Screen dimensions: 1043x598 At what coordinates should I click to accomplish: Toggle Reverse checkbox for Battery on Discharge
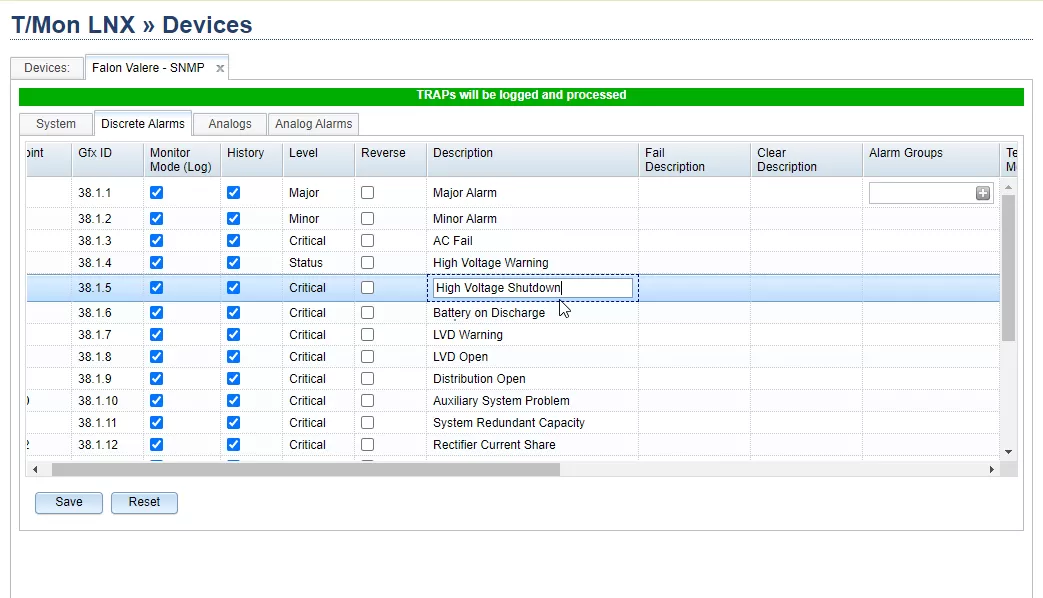368,313
